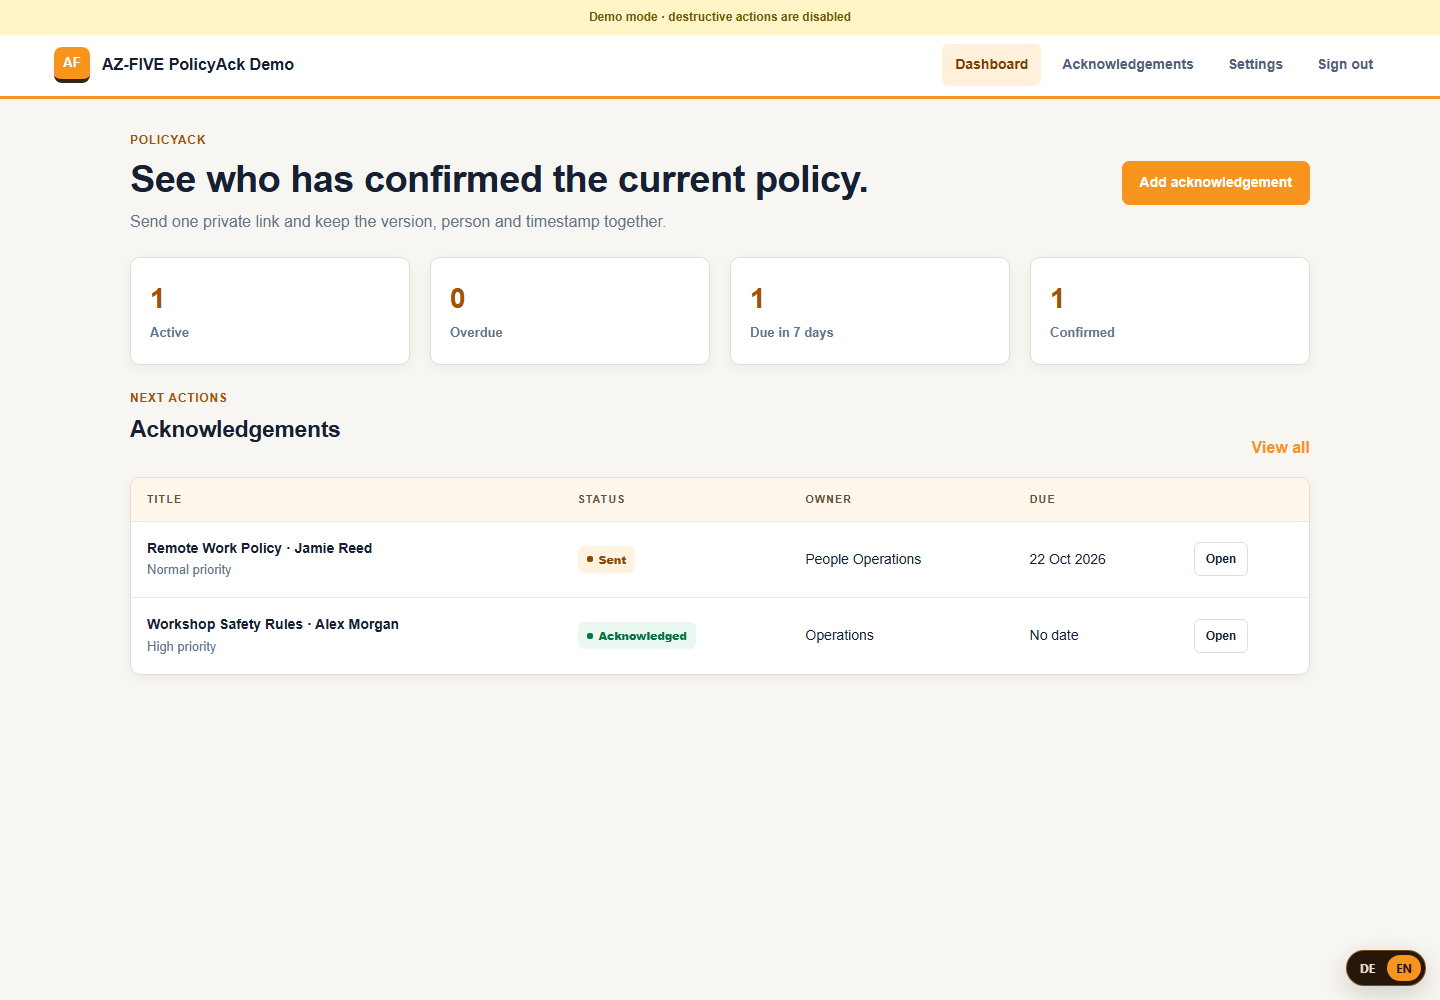Viewport: 1440px width, 1000px height.
Task: Click the Acknowledged status badge
Action: pyautogui.click(x=637, y=636)
